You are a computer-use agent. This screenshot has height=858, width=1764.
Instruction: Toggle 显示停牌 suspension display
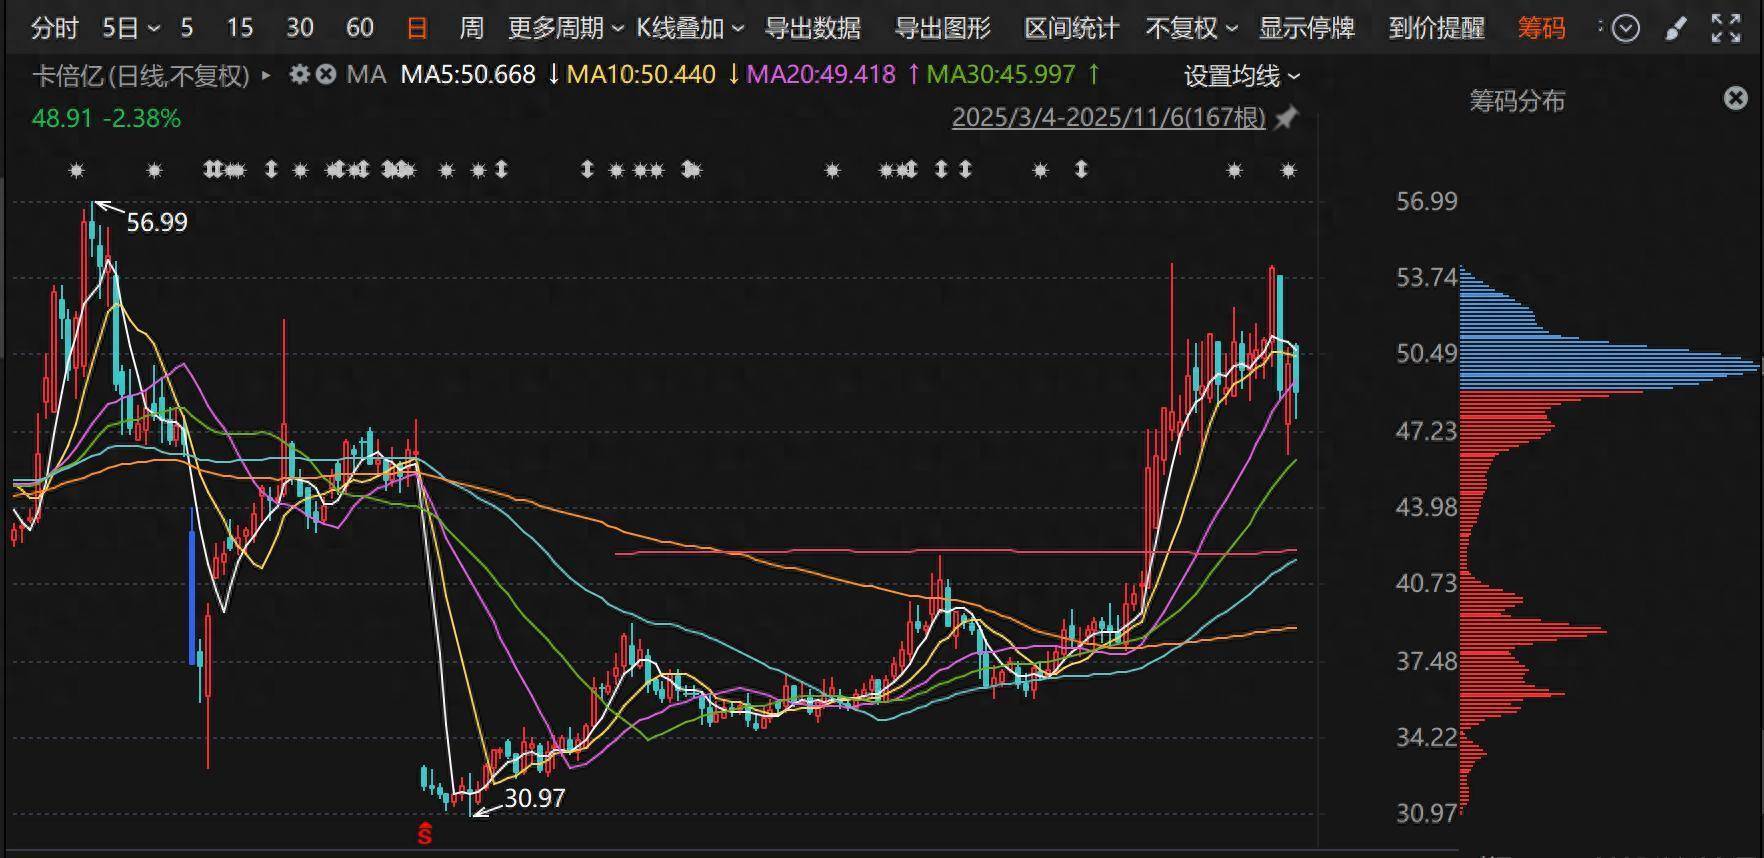pos(1306,28)
